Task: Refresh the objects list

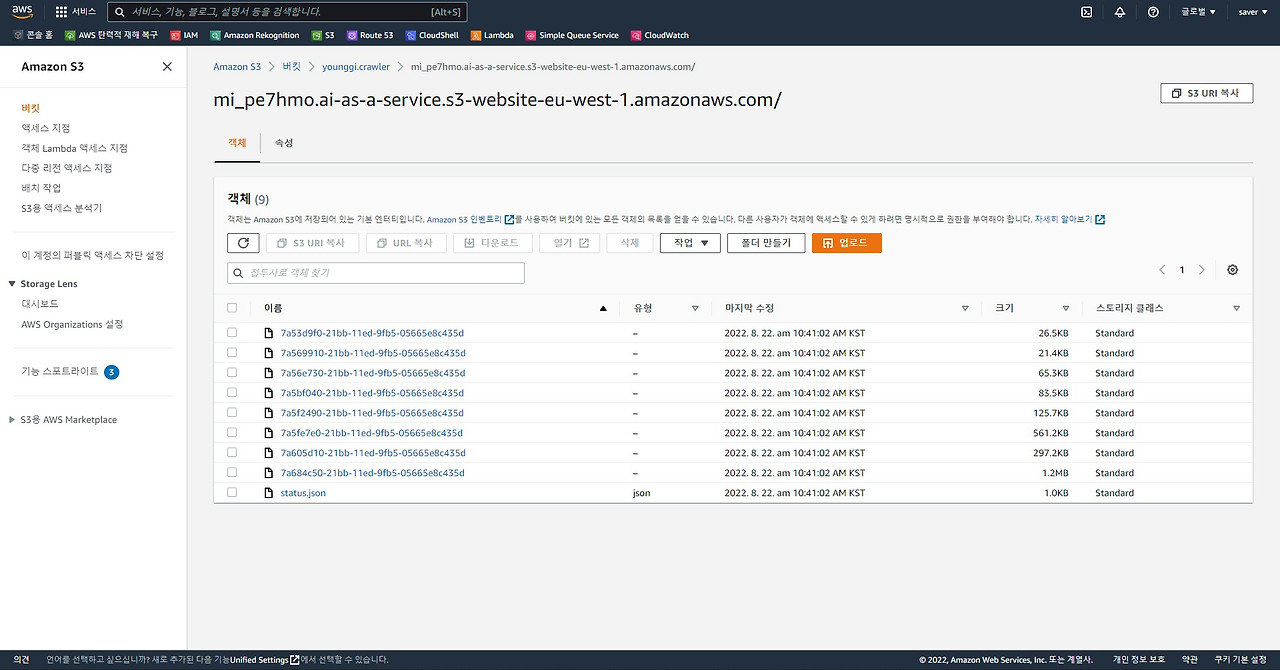Action: [243, 243]
